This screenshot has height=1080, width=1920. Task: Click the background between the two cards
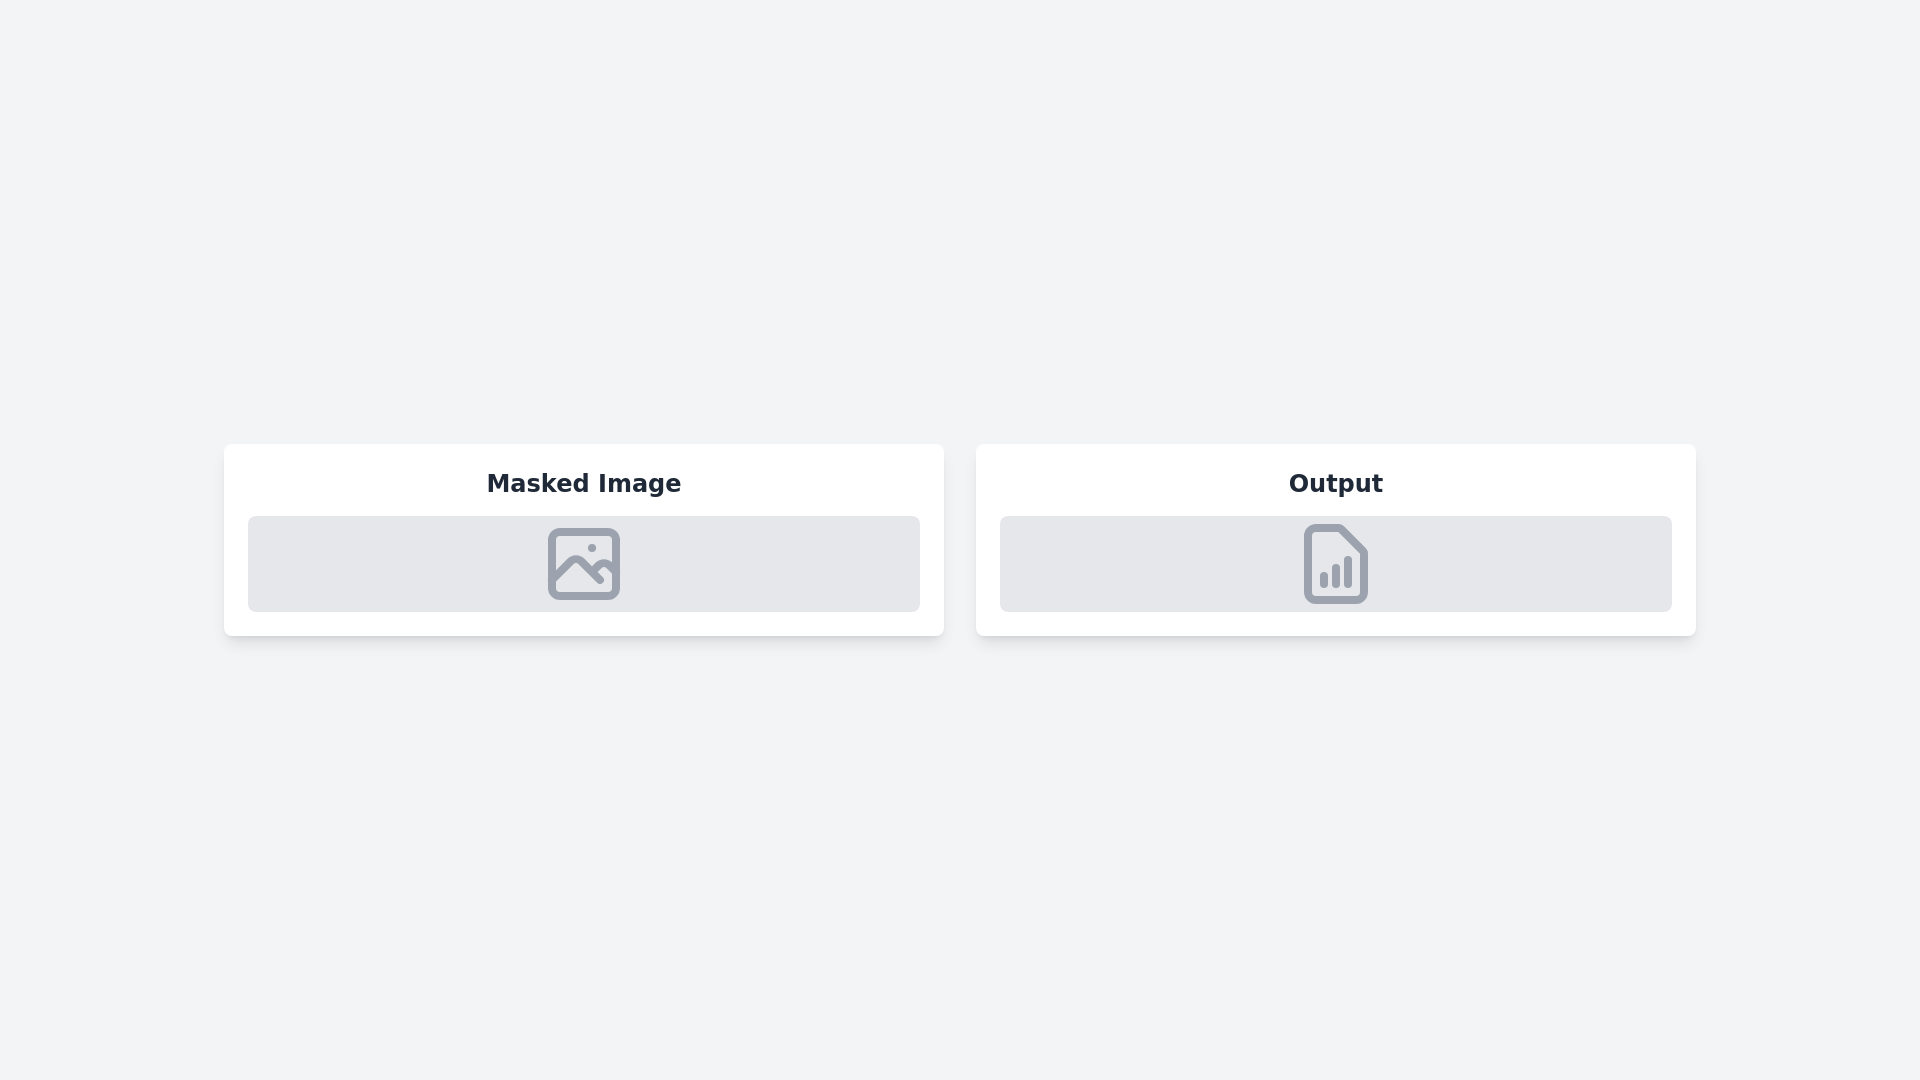click(960, 540)
